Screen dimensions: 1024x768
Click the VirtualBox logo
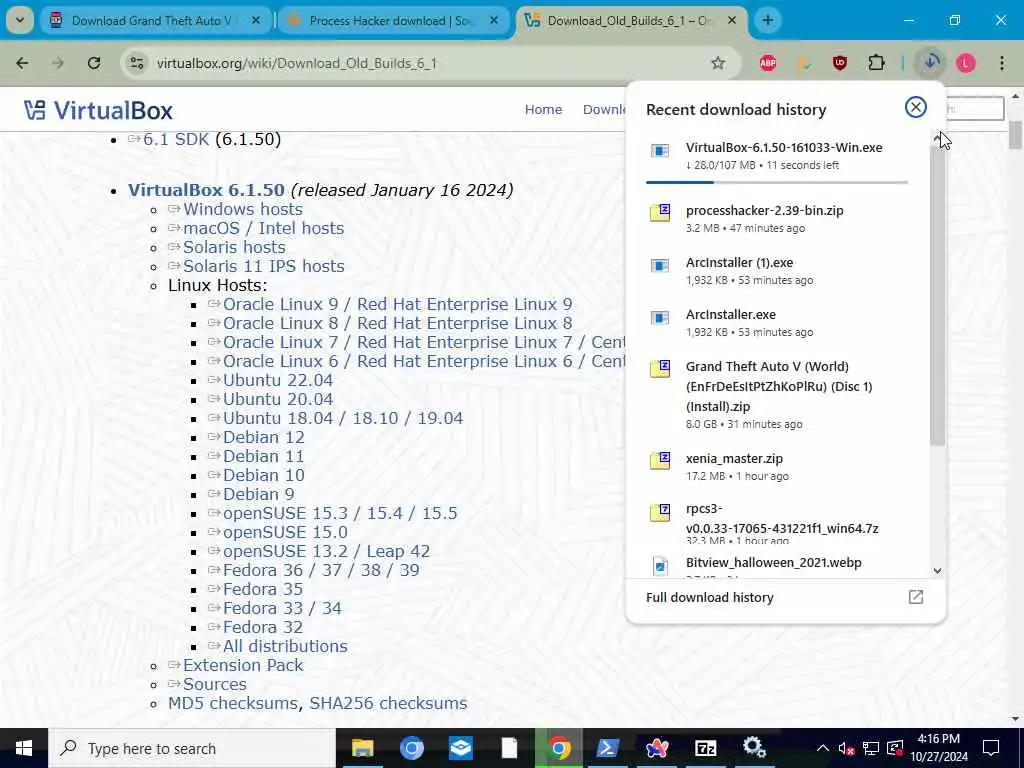(x=99, y=110)
